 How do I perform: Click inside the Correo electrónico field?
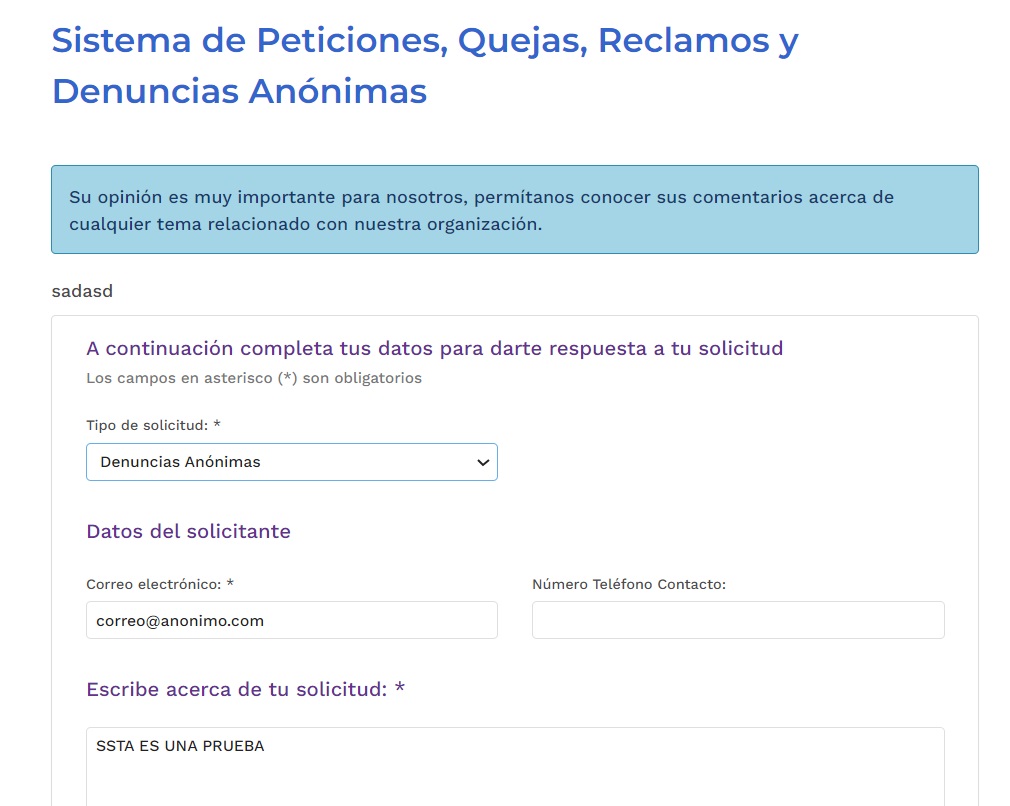pyautogui.click(x=291, y=620)
